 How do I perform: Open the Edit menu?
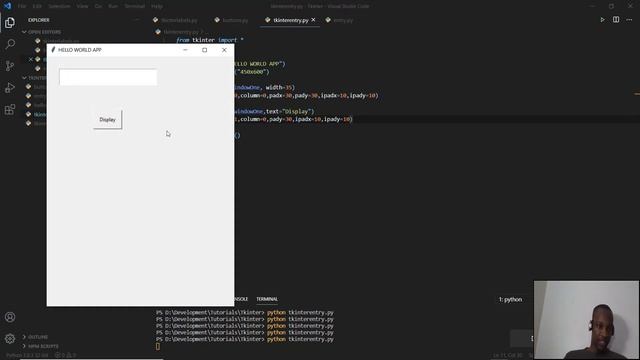coord(37,6)
